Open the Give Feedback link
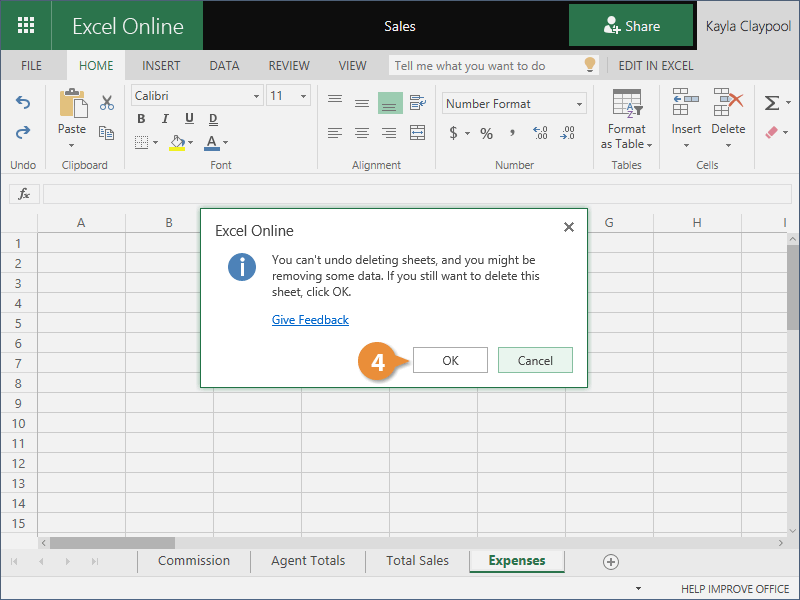 [x=310, y=320]
